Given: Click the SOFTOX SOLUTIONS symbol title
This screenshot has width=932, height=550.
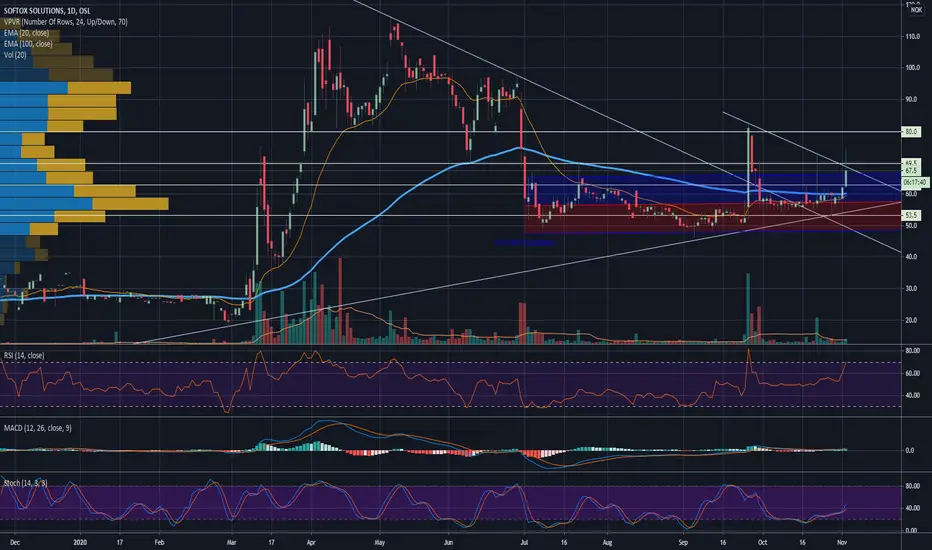Looking at the screenshot, I should (x=47, y=11).
